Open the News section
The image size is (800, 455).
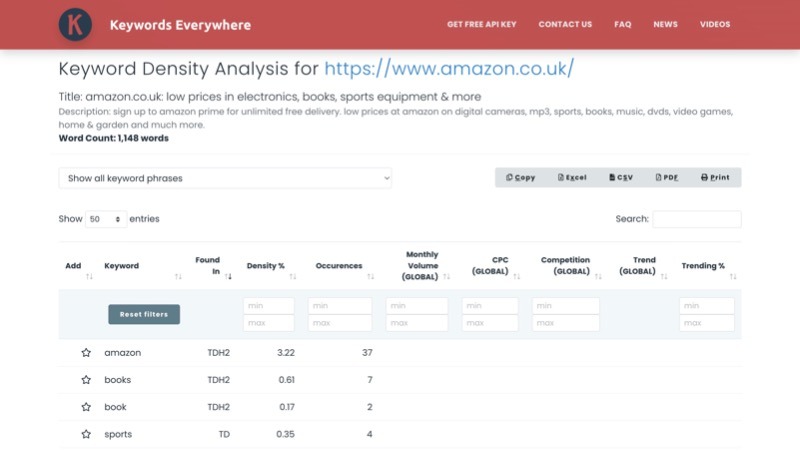pos(665,24)
